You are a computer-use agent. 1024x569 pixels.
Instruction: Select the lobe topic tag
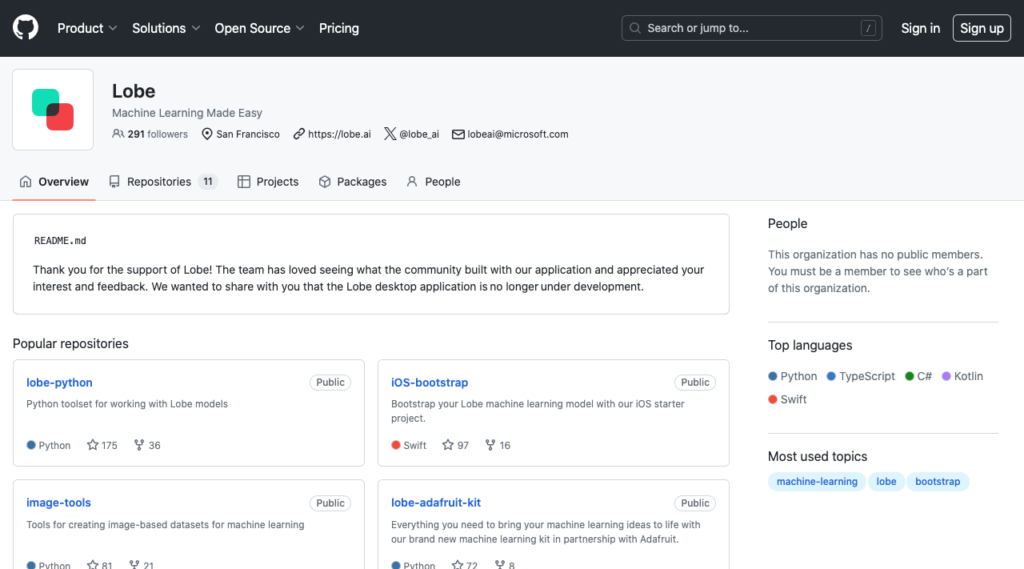point(886,481)
